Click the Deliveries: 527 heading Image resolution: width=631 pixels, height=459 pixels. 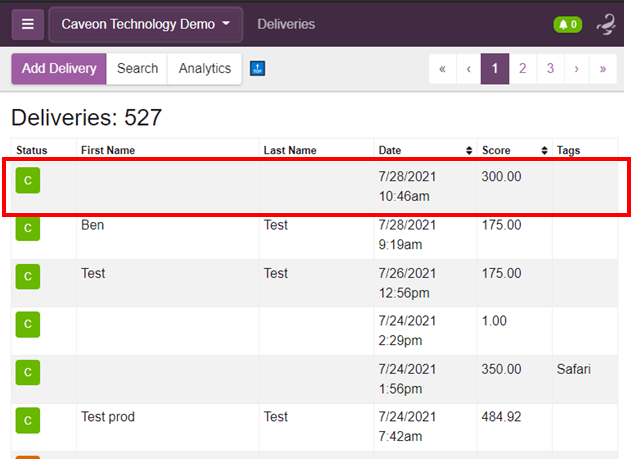87,117
